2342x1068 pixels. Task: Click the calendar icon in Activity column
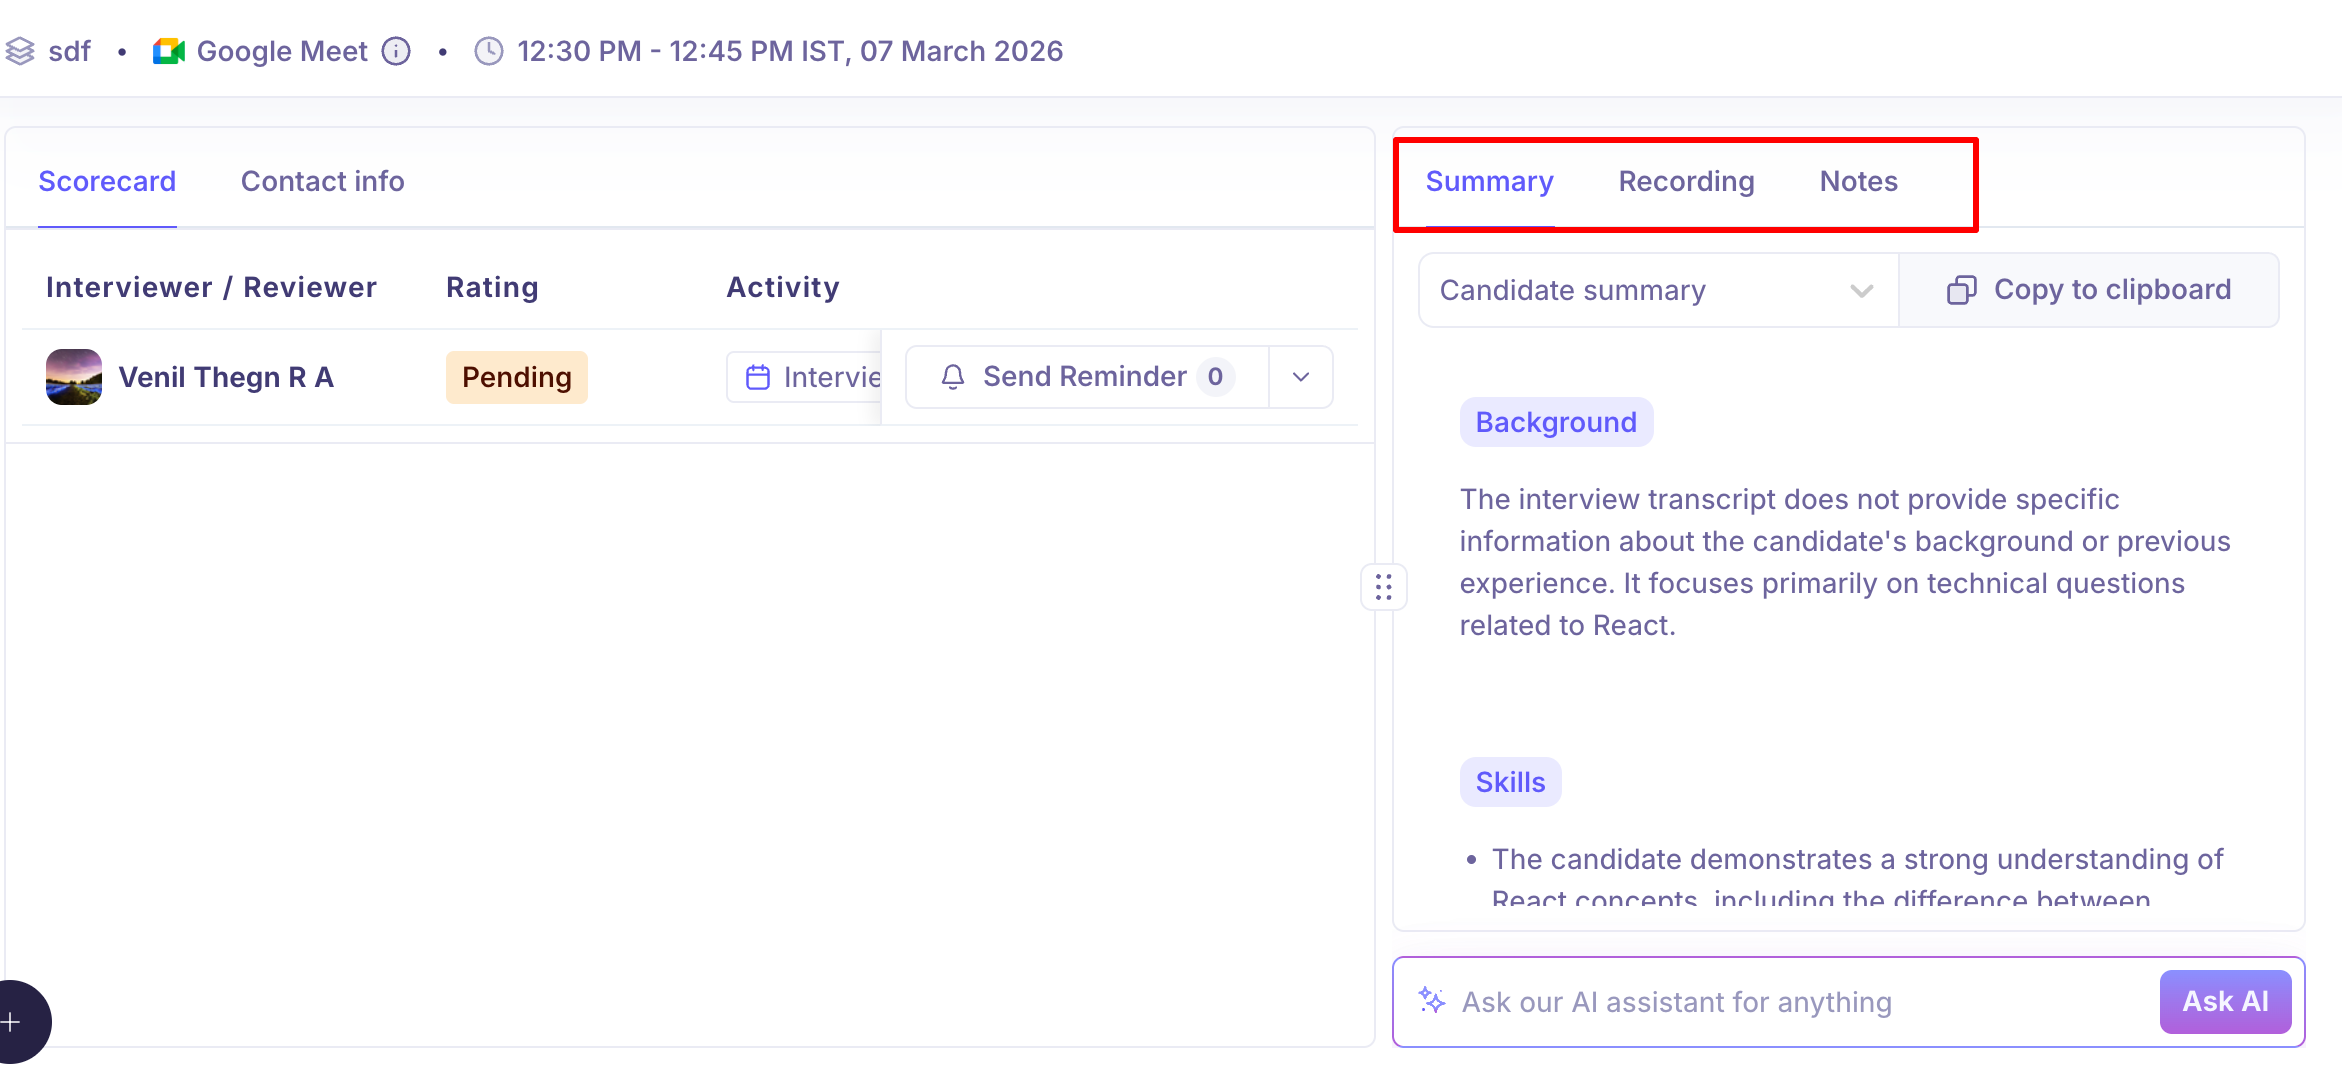point(758,377)
